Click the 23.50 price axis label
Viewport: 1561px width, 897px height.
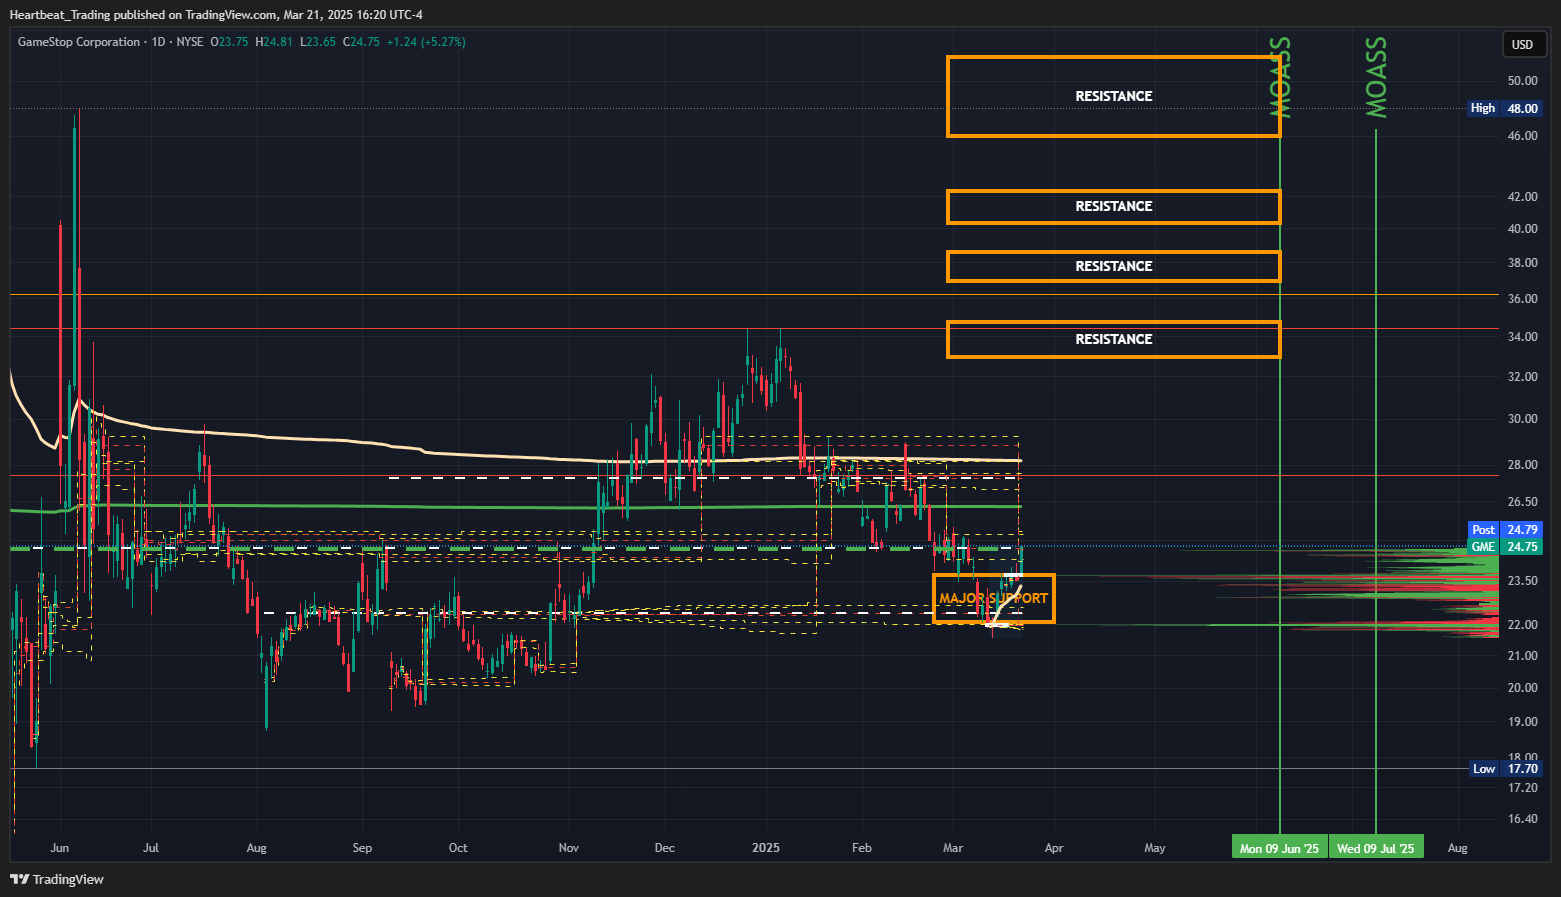pos(1522,581)
